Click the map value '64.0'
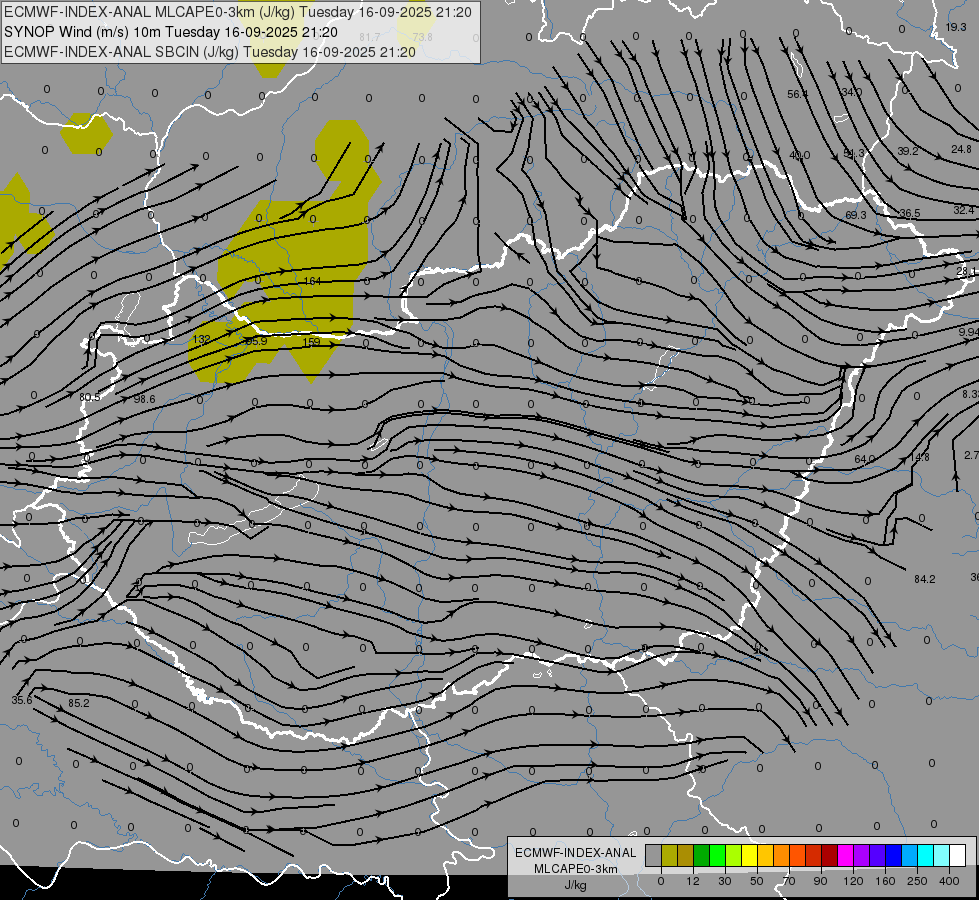Screen dimensions: 979x900 [x=865, y=459]
